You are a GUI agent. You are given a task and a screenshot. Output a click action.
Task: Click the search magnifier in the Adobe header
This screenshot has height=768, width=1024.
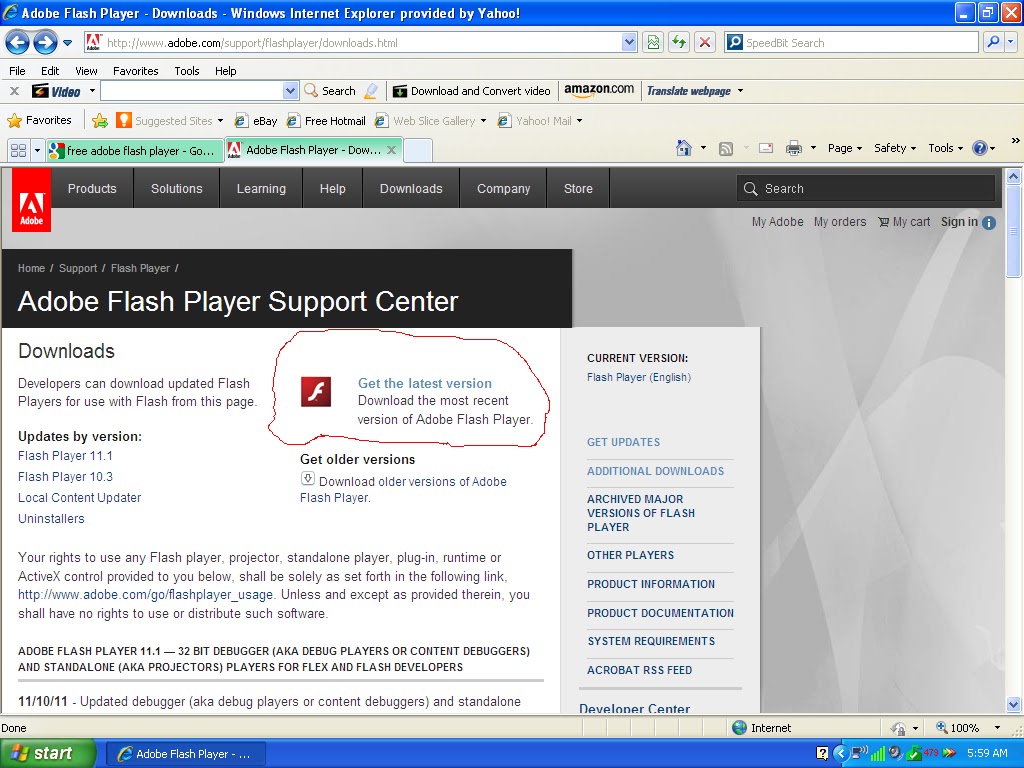pos(750,188)
